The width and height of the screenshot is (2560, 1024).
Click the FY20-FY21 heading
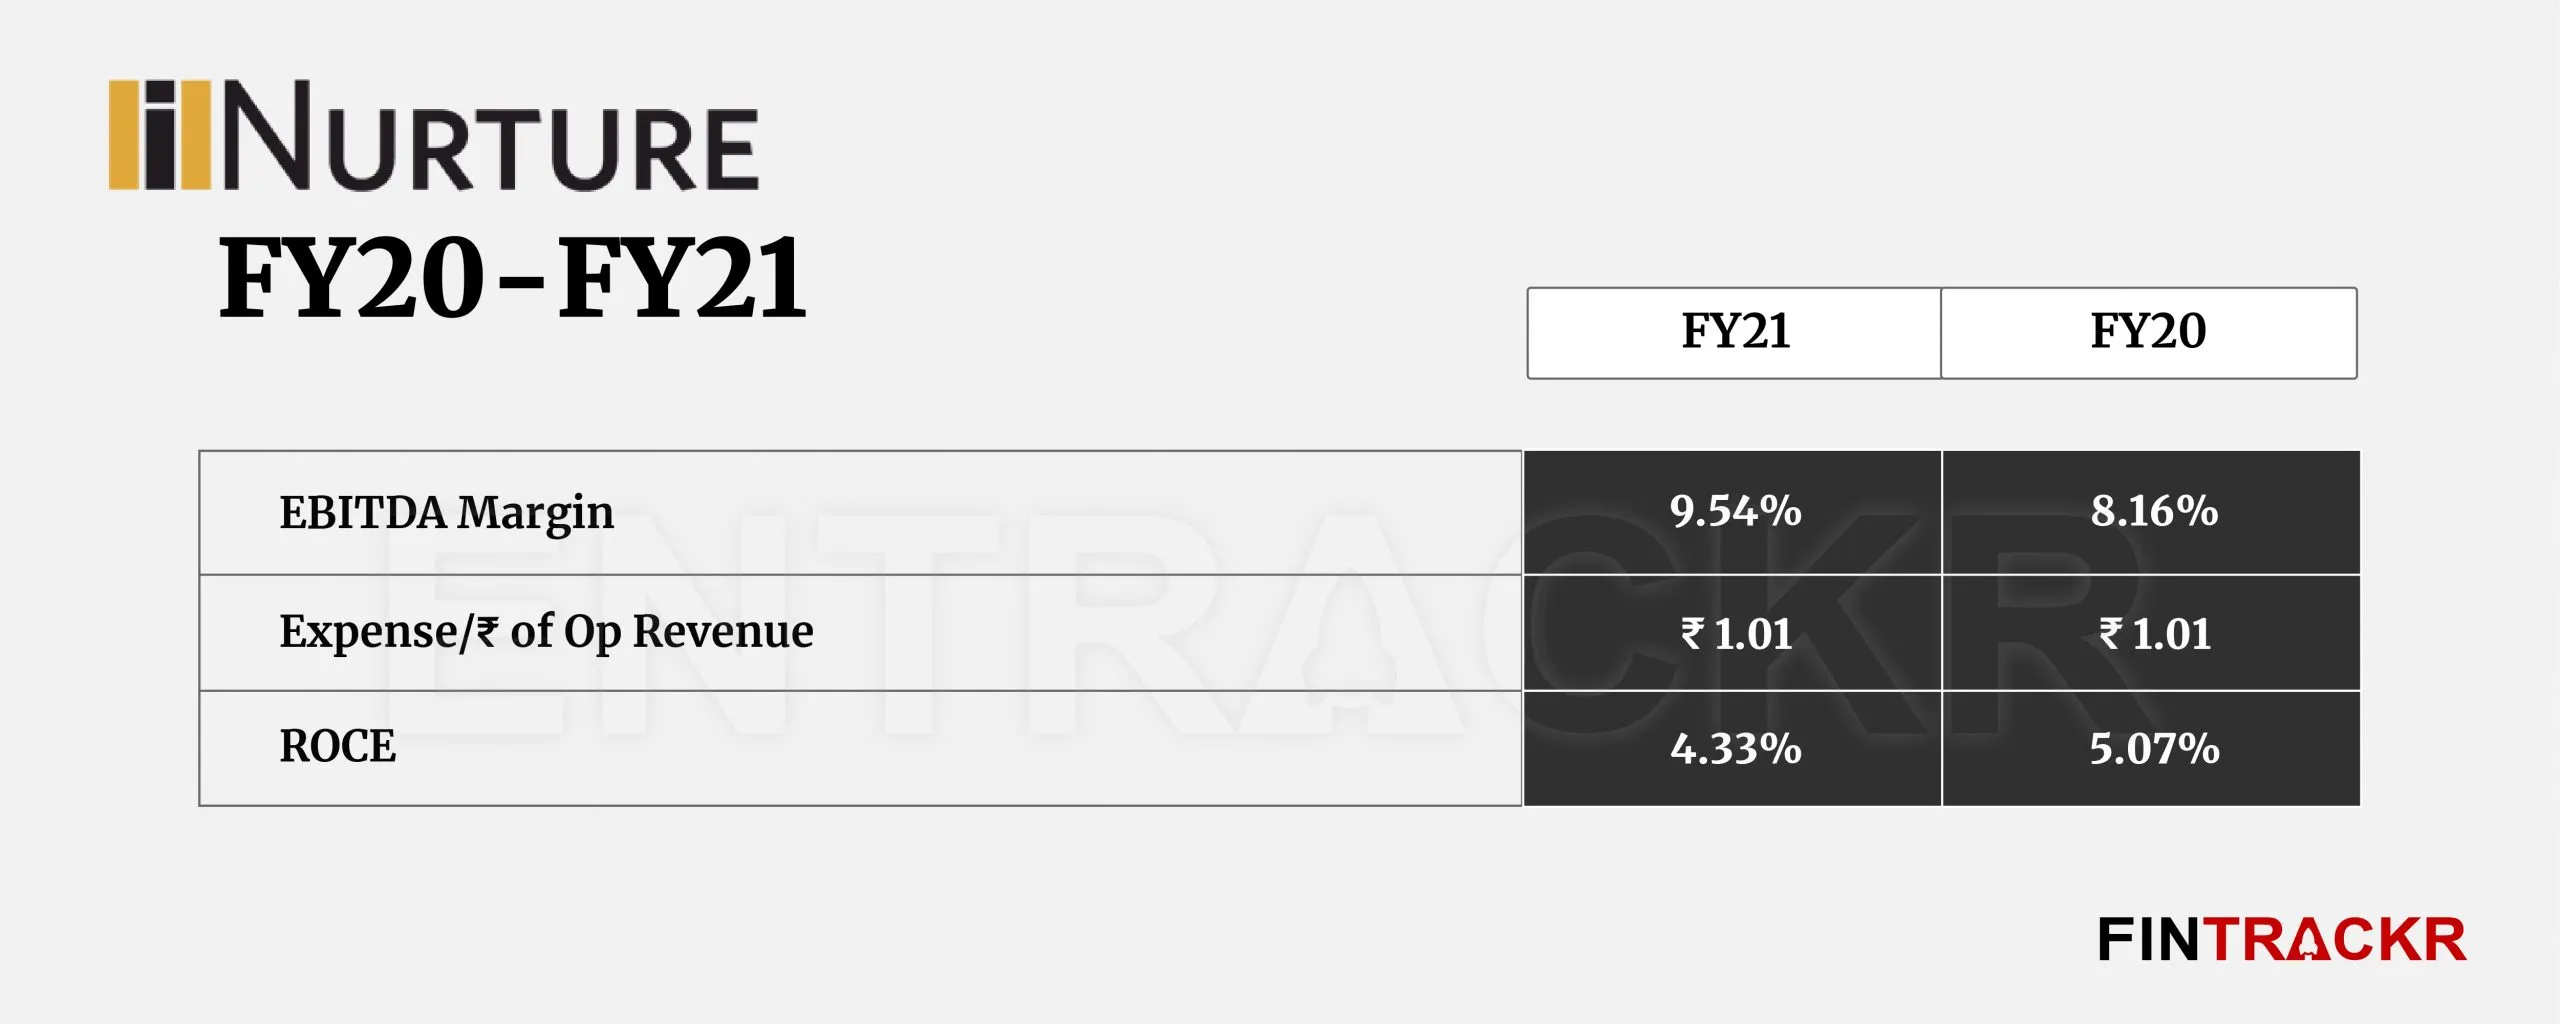tap(512, 277)
